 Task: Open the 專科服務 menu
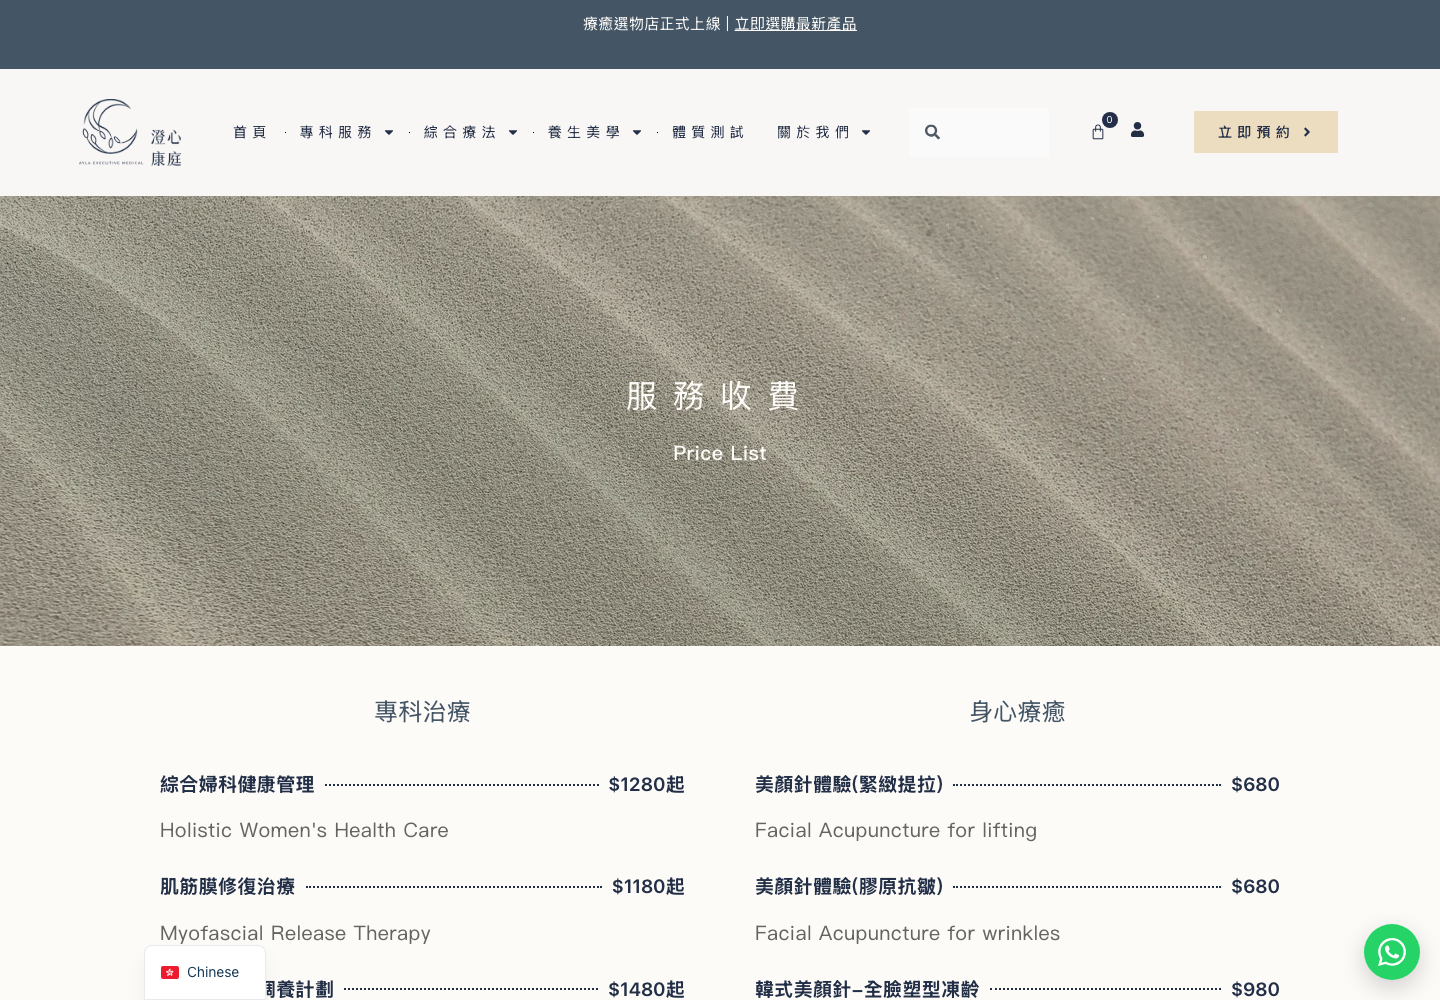click(x=336, y=132)
